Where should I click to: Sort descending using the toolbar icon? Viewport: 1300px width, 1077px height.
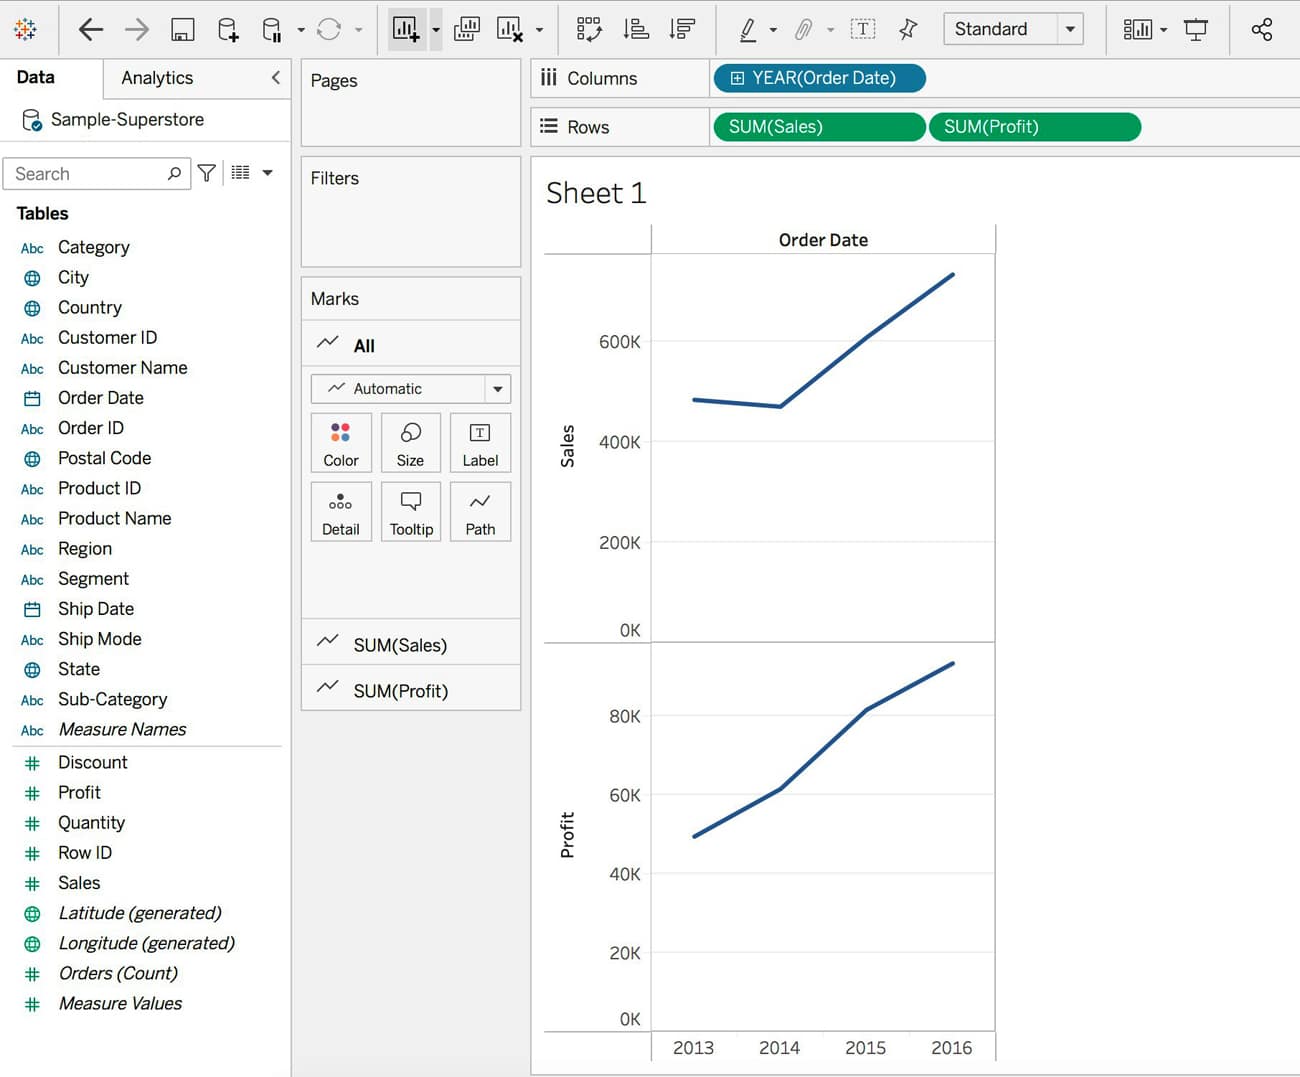682,30
